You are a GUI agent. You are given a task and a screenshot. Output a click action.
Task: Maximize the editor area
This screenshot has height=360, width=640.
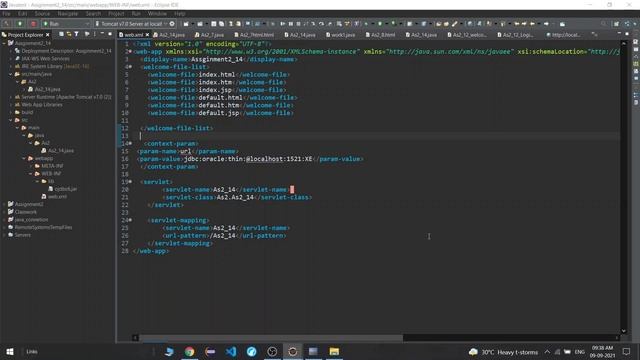point(627,34)
